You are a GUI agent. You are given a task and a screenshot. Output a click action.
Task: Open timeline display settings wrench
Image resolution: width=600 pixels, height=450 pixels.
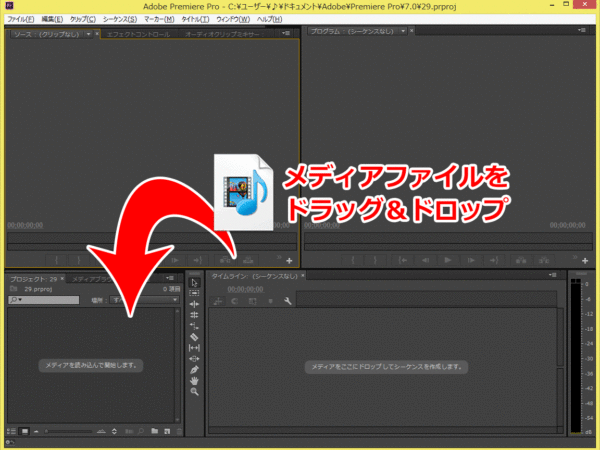(x=288, y=302)
